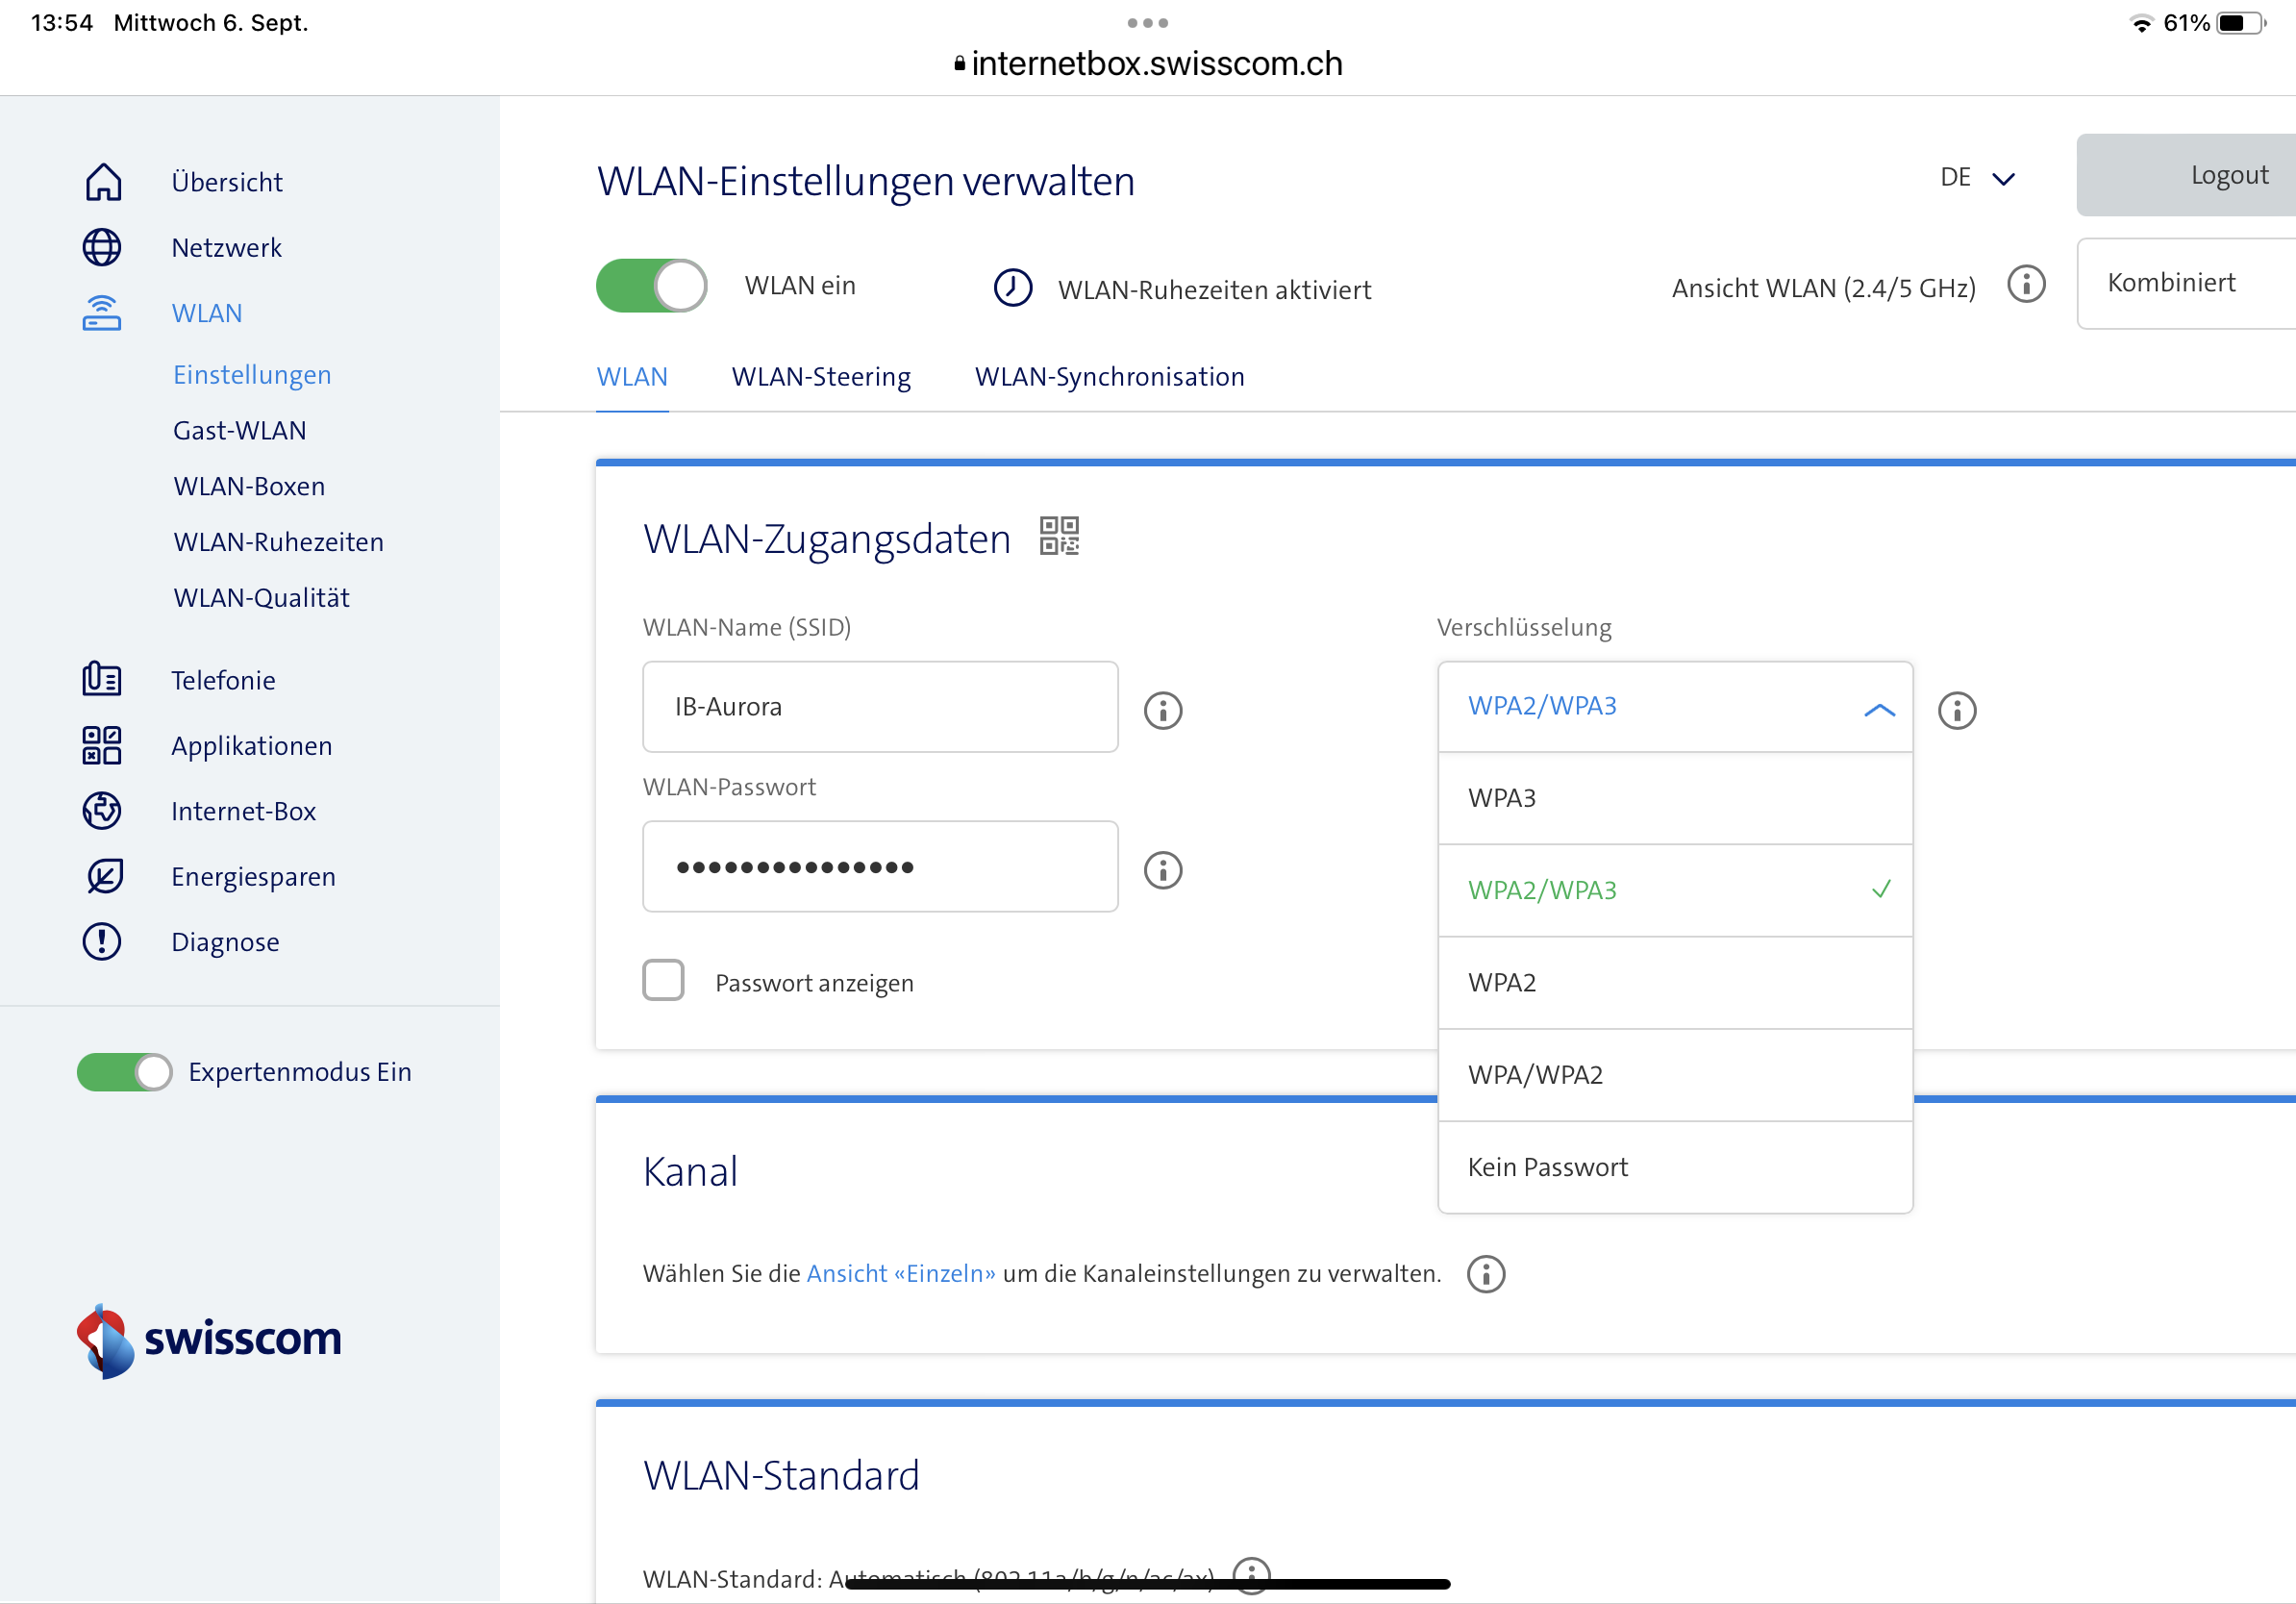Switch to the WLAN-Steering tab

(821, 377)
